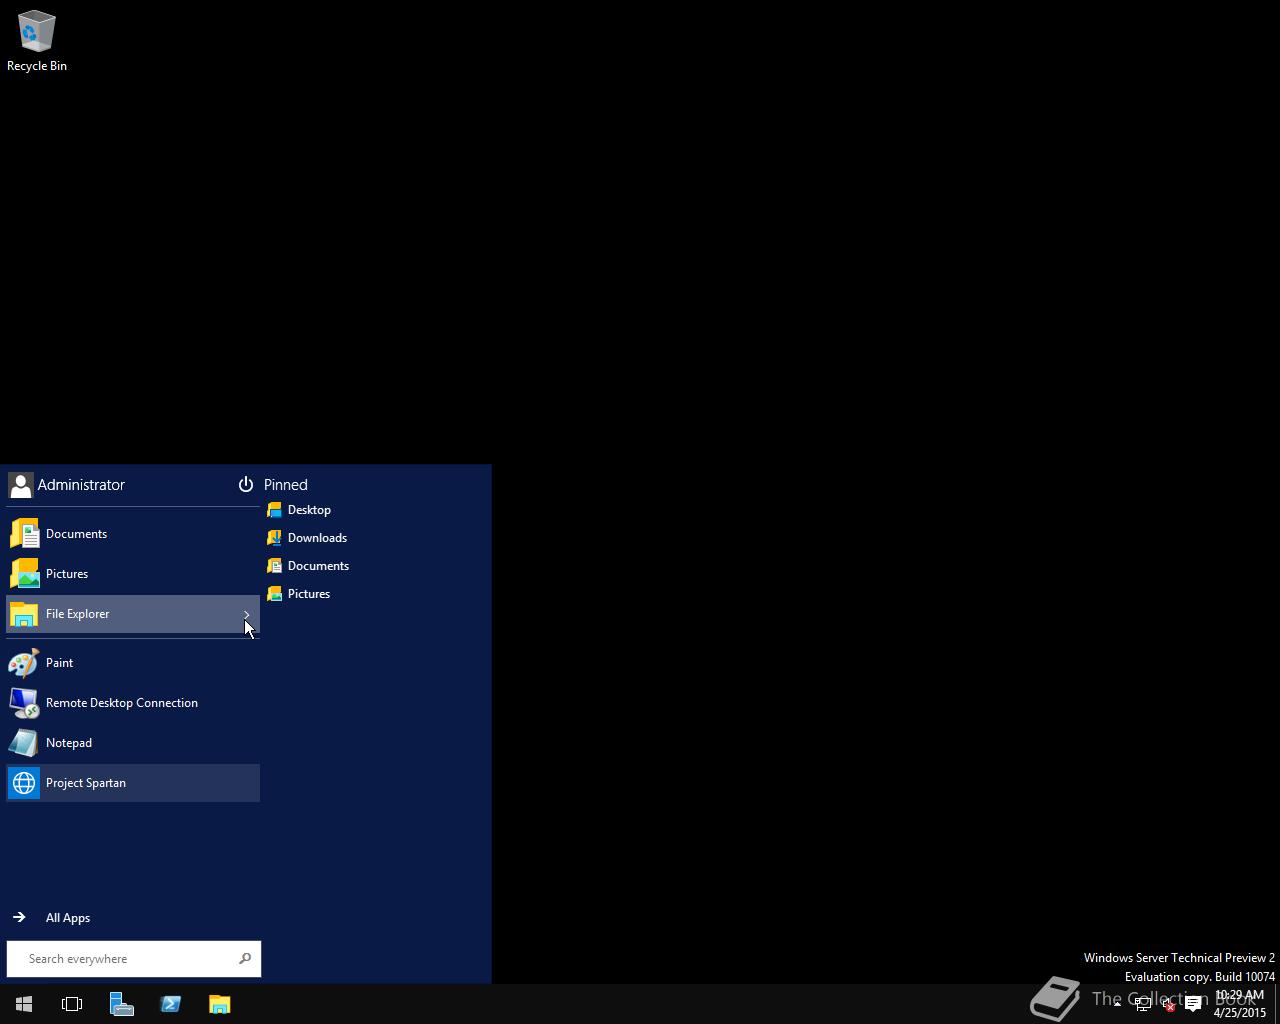The height and width of the screenshot is (1024, 1280).
Task: Launch Notepad from the Start menu
Action: point(133,743)
